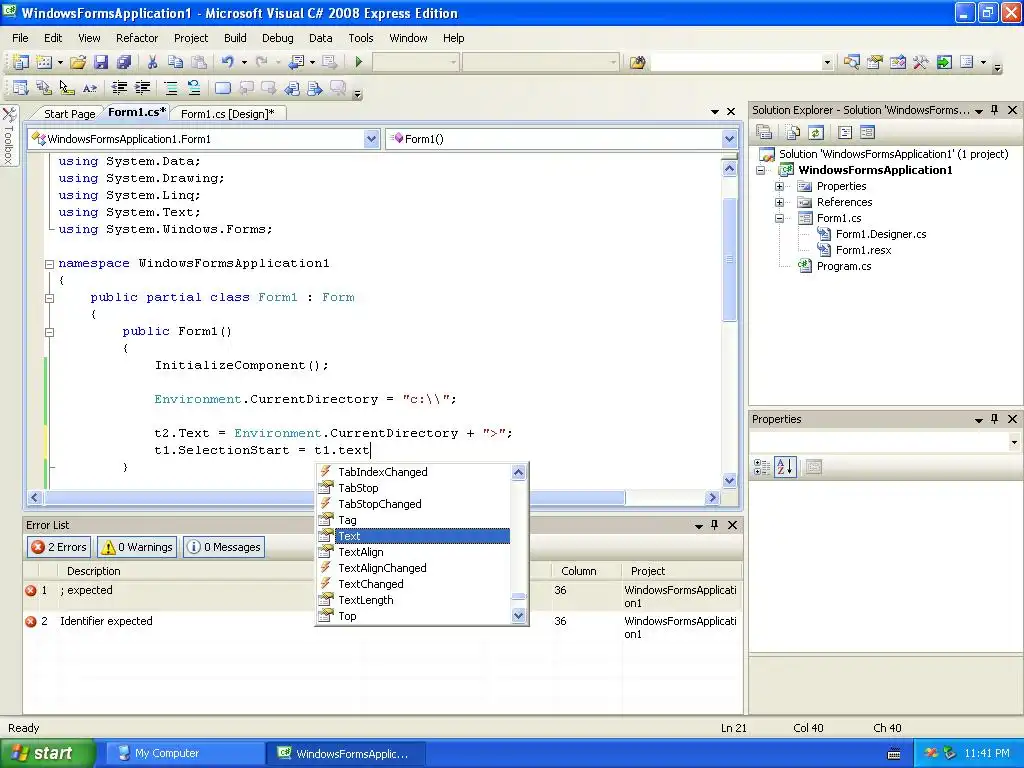Open the Refactor menu

point(137,38)
